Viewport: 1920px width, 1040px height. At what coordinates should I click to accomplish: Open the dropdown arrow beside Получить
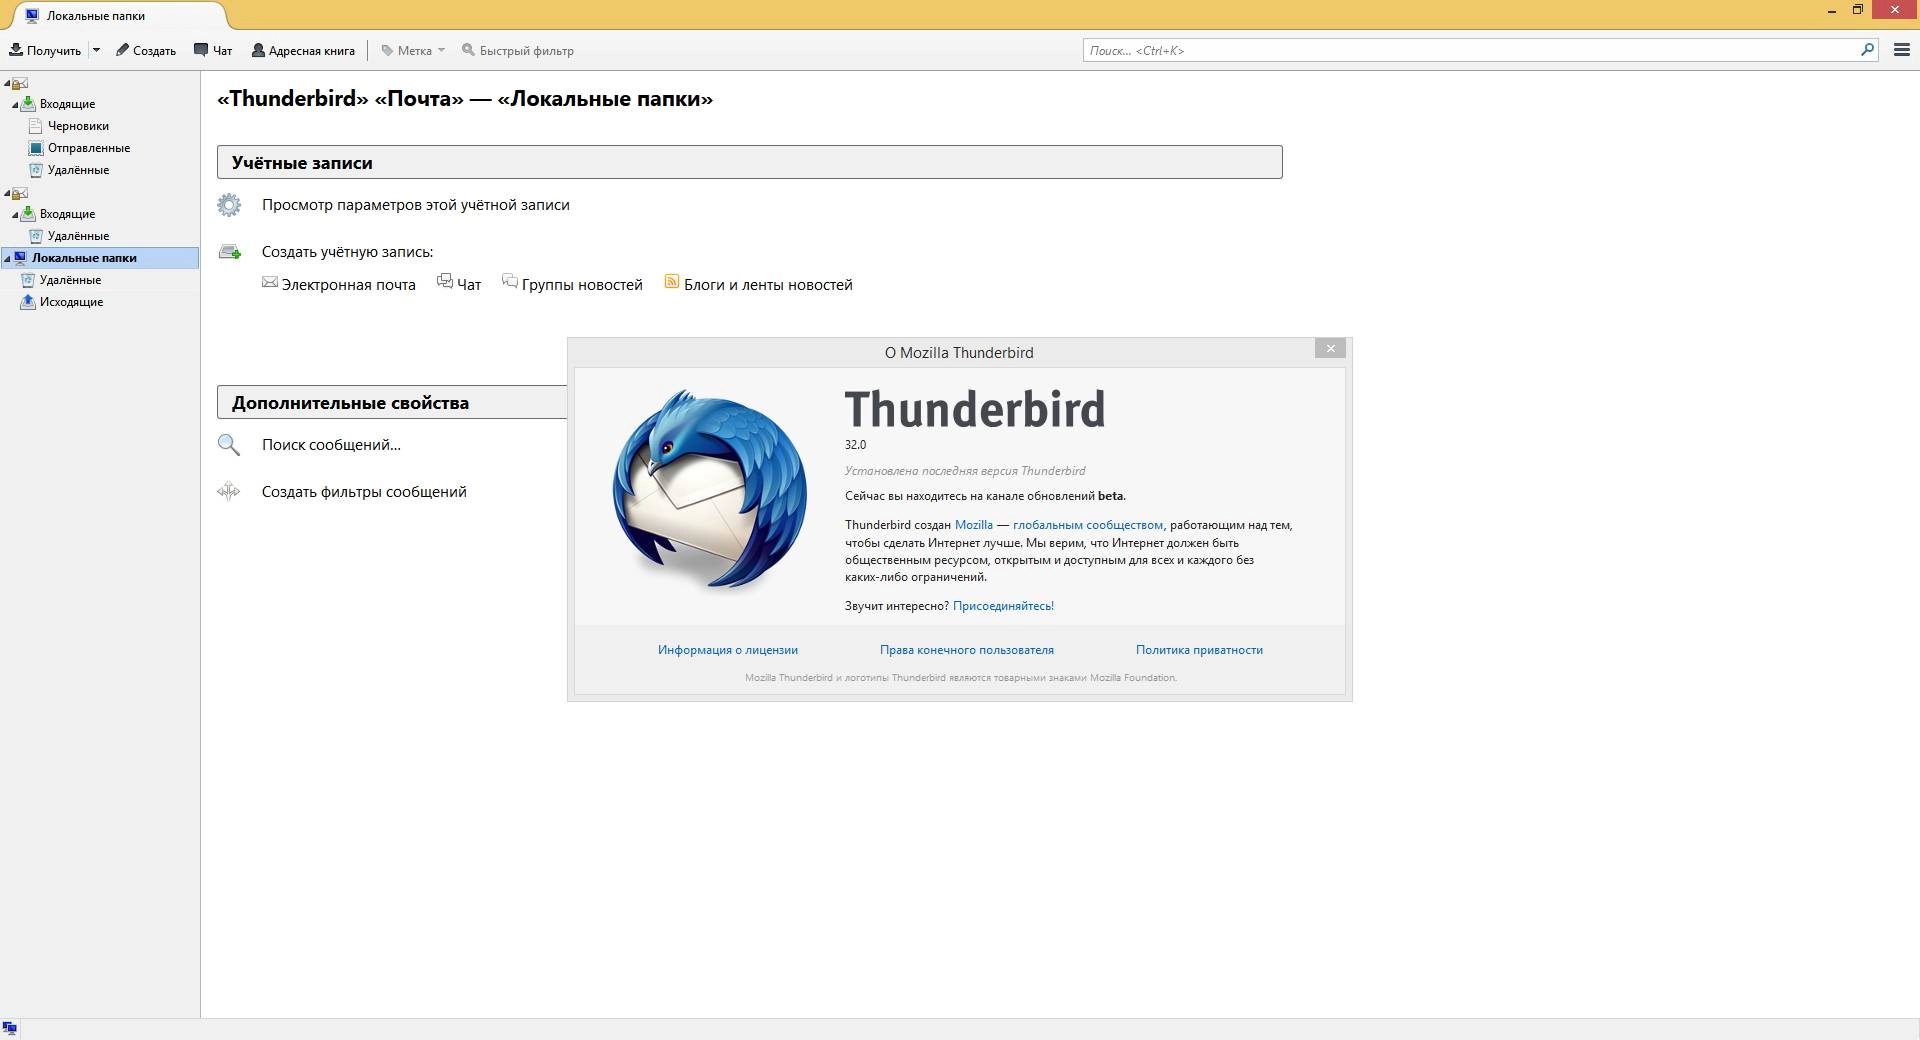click(96, 50)
